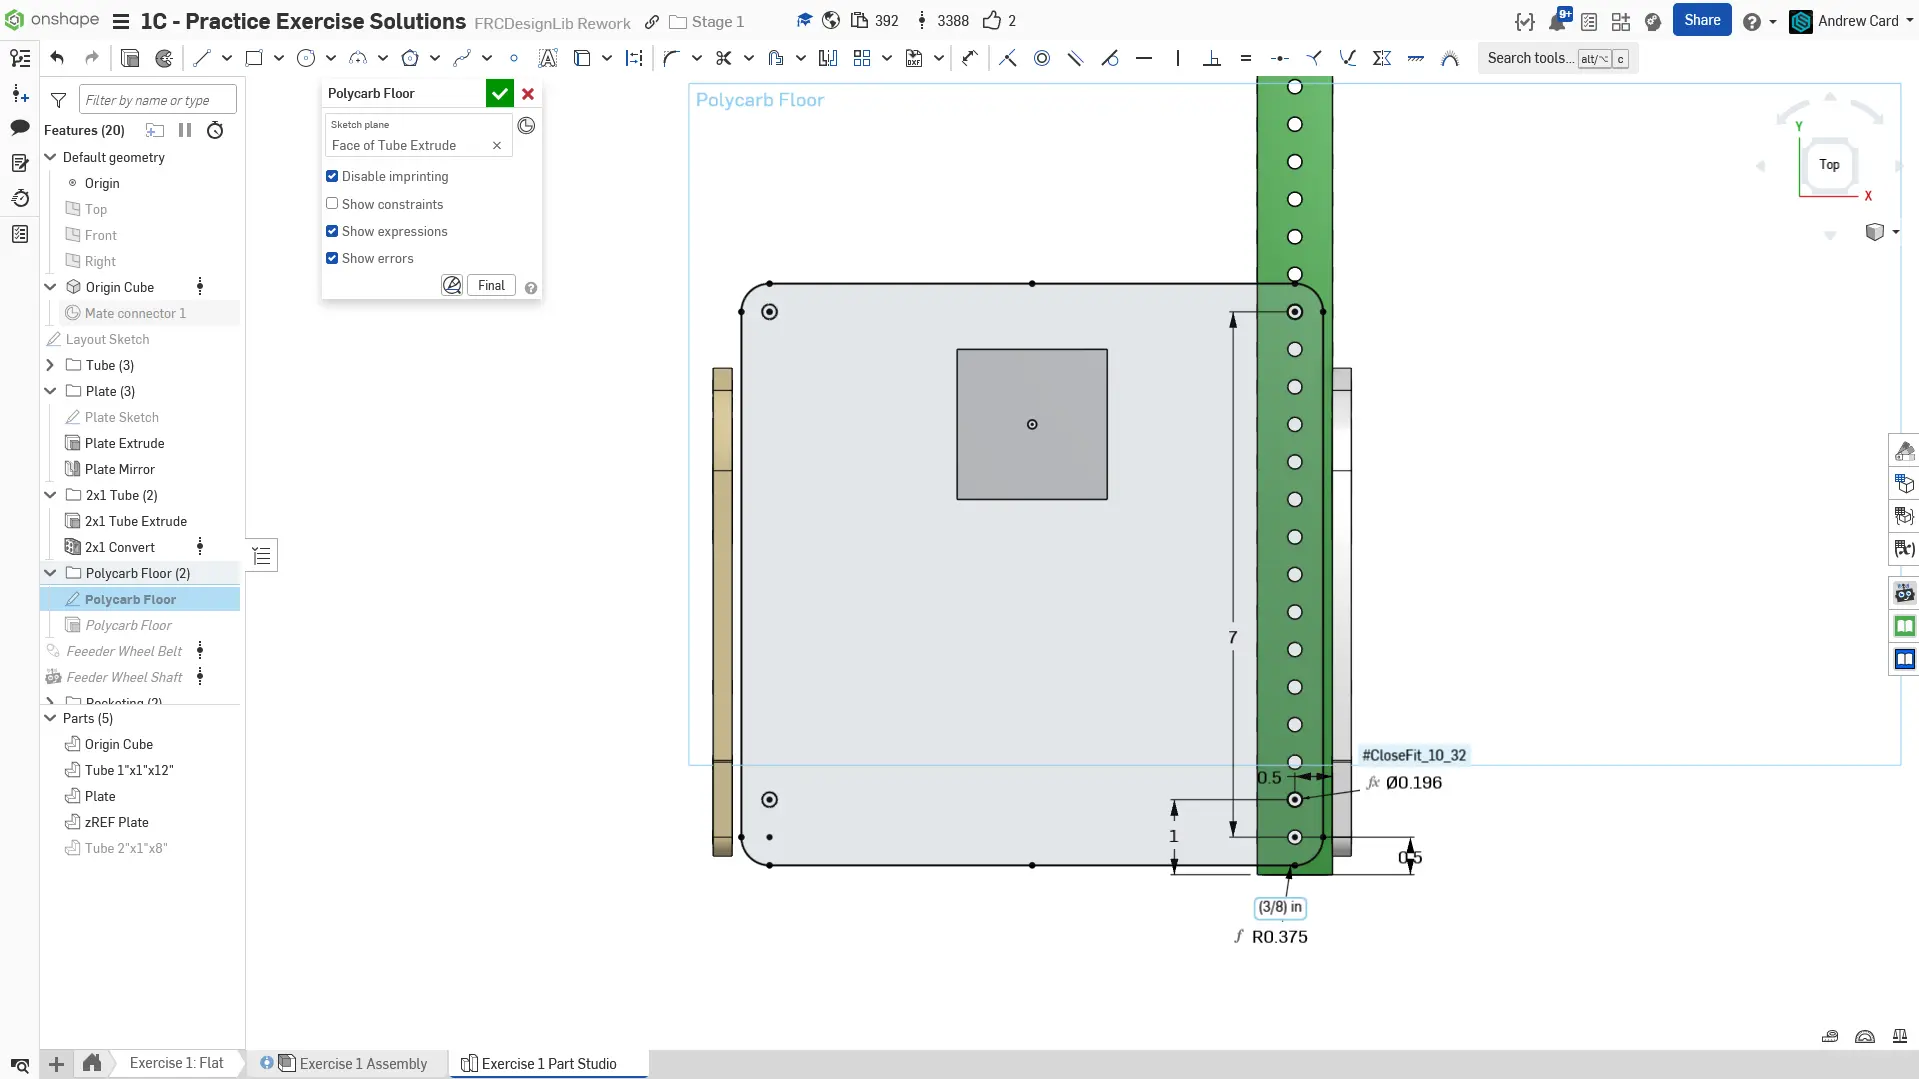Select the Text sketch tool

[x=547, y=58]
